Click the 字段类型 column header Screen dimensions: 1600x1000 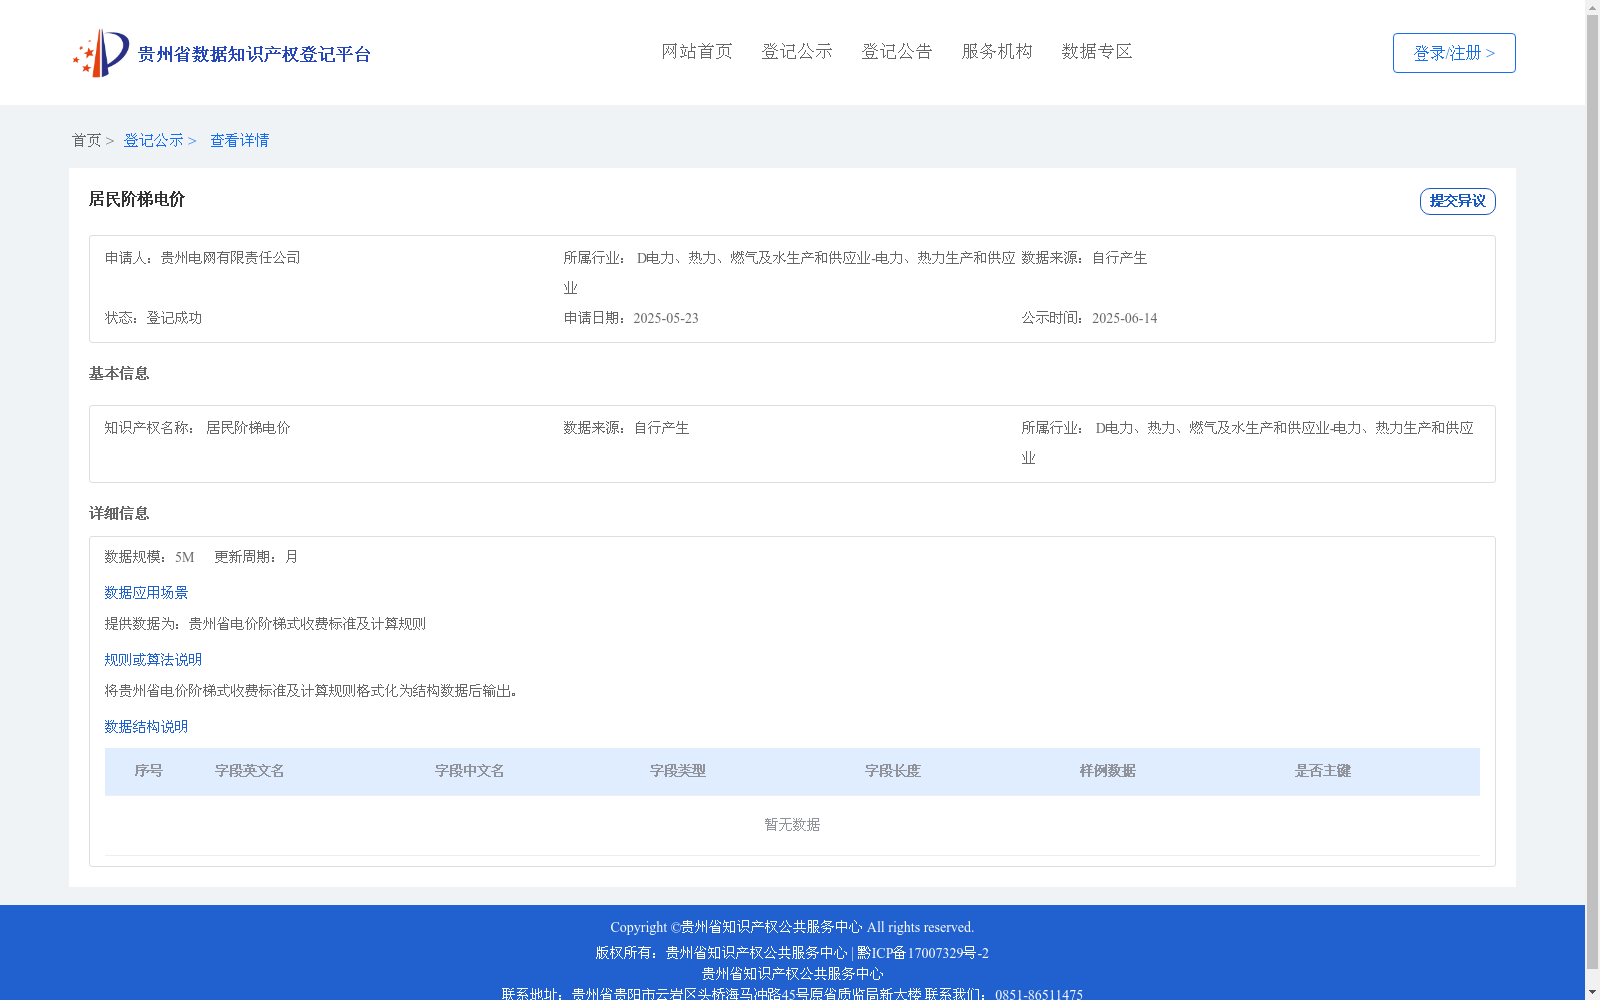click(x=678, y=771)
